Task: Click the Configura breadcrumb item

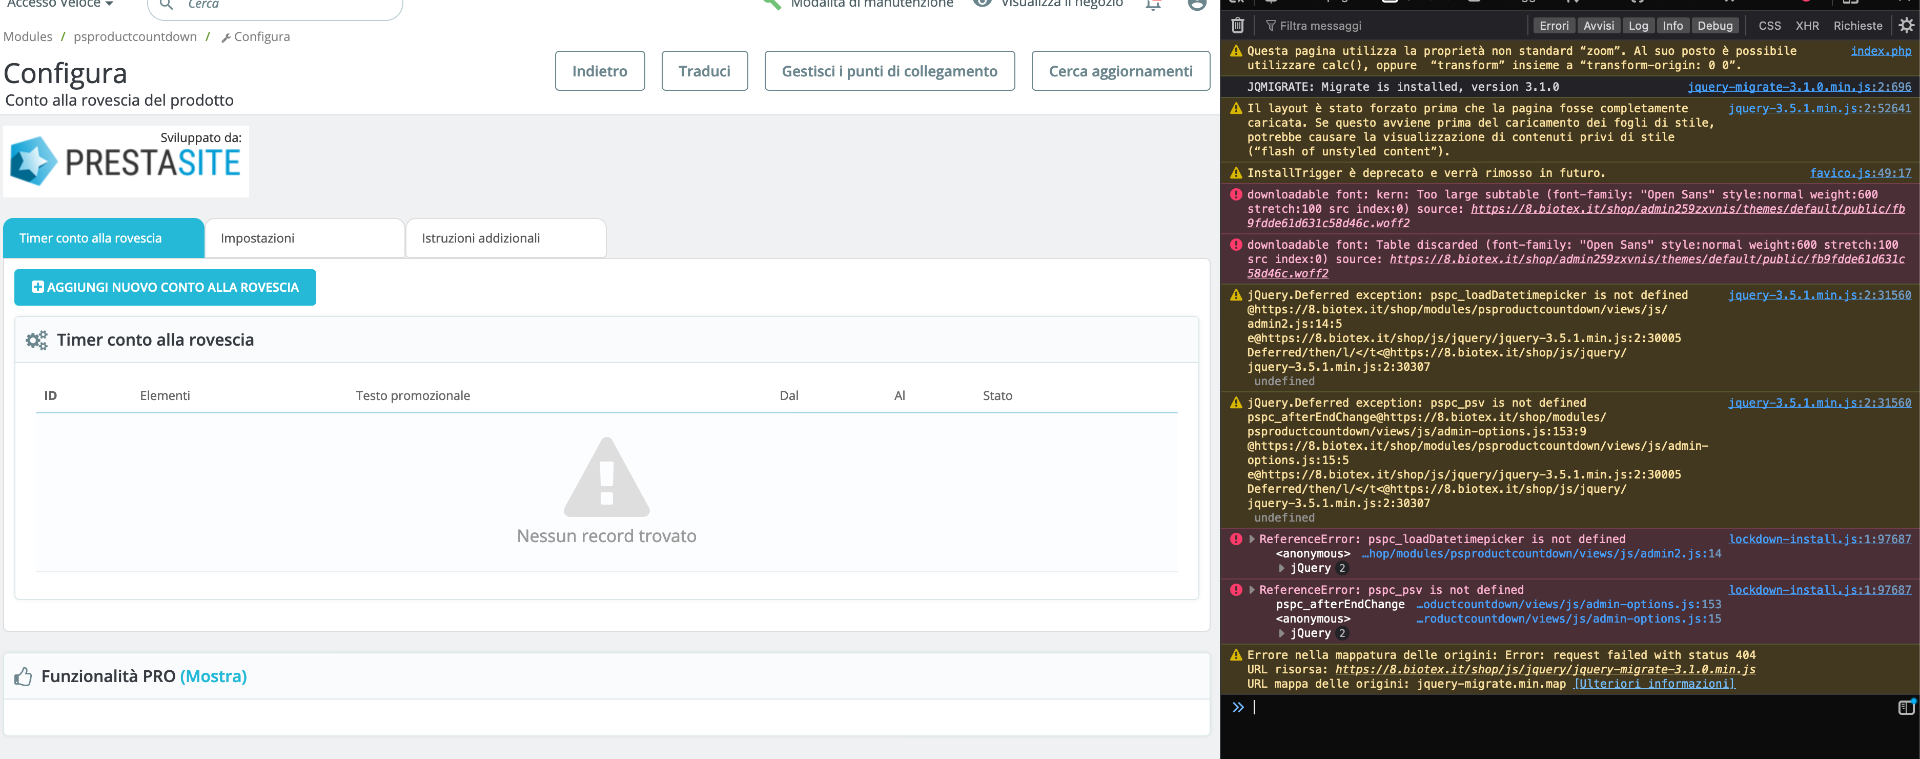Action: (x=256, y=37)
